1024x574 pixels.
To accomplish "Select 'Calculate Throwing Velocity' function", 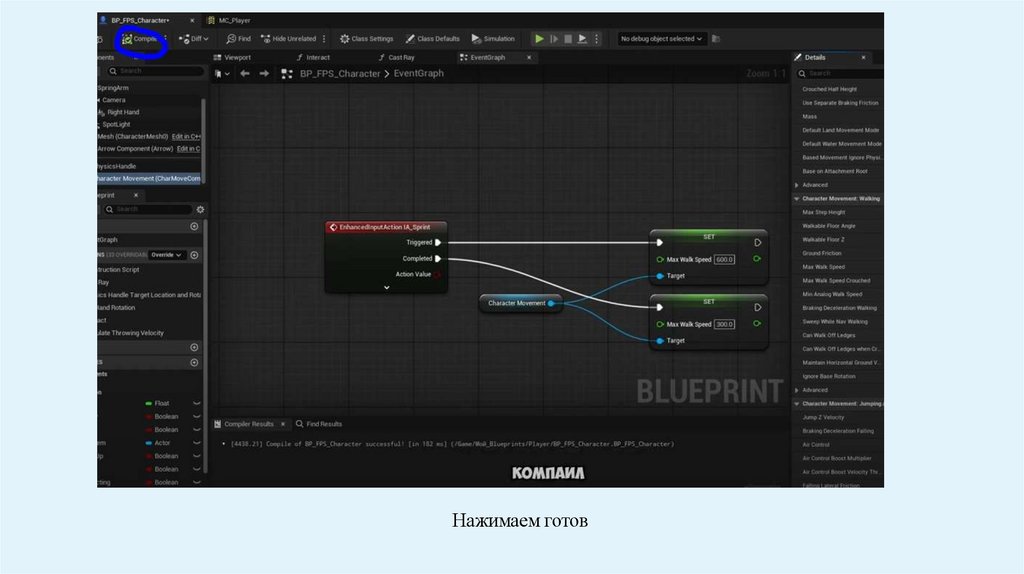I will click(x=131, y=333).
